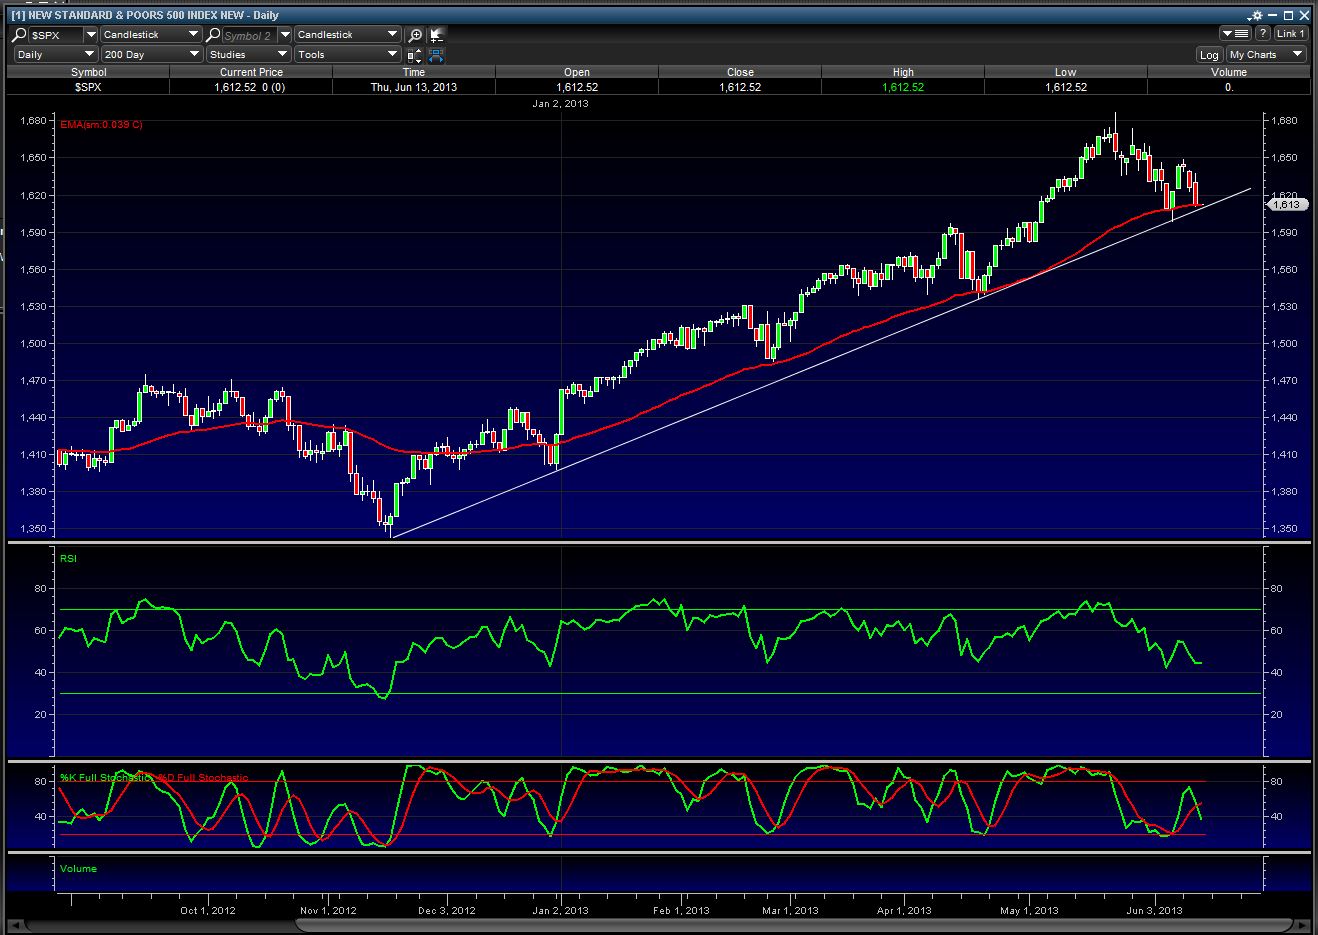Open the list menu icon near help
Viewport: 1318px width, 935px height.
(x=1236, y=34)
